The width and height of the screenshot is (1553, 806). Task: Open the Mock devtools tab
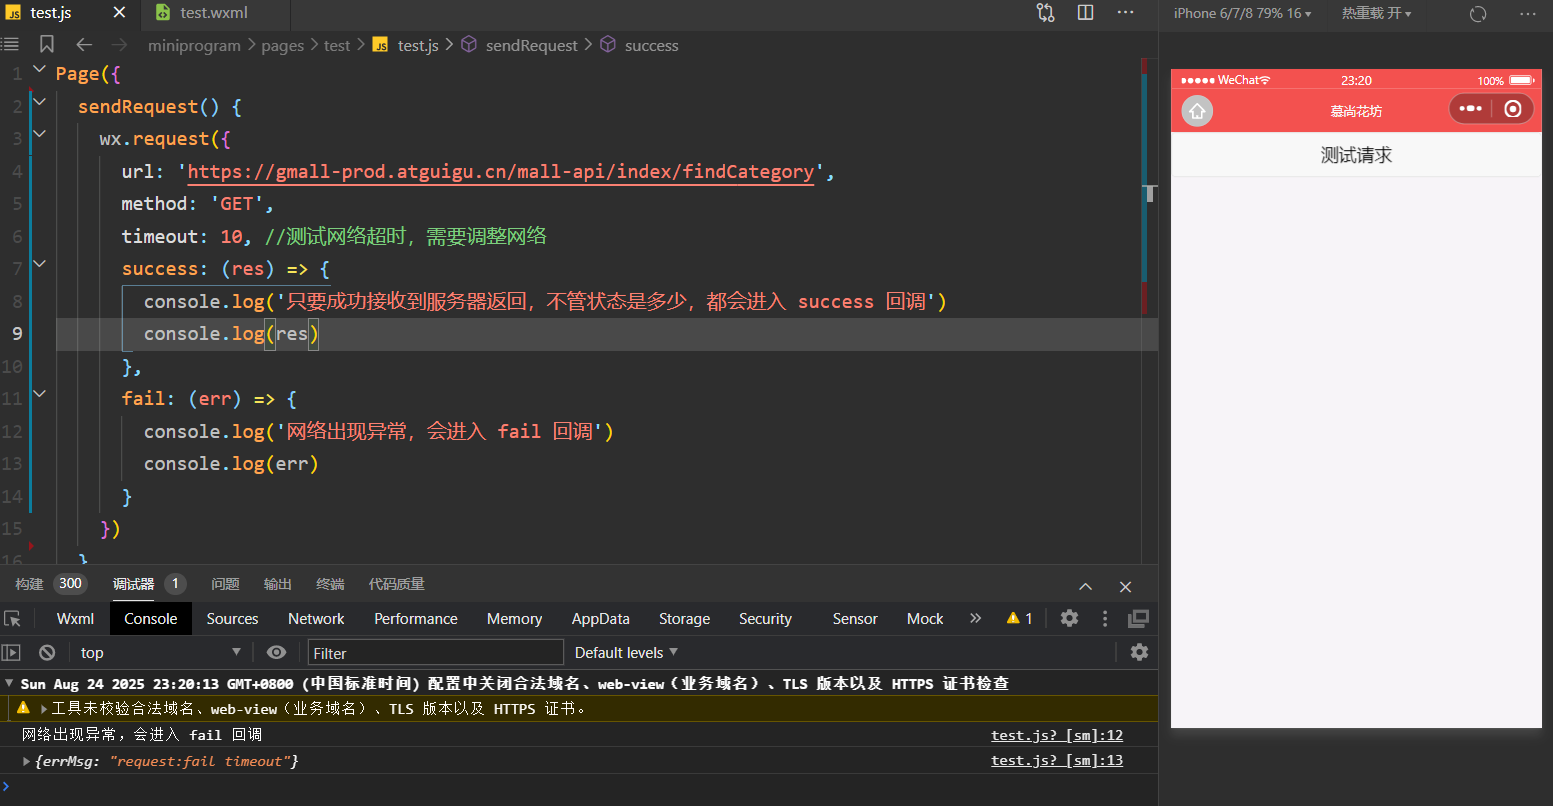[x=925, y=619]
